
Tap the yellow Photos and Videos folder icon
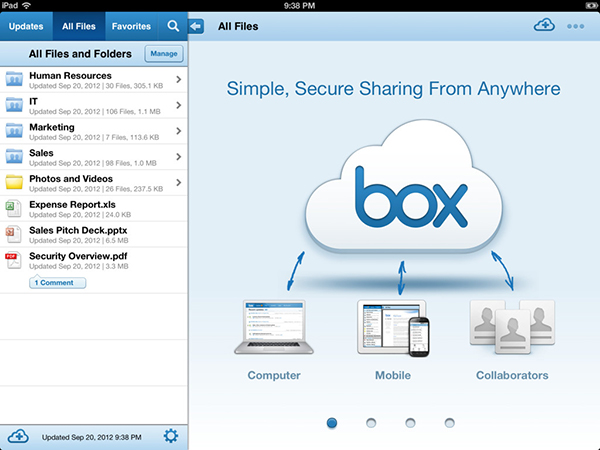click(x=14, y=182)
